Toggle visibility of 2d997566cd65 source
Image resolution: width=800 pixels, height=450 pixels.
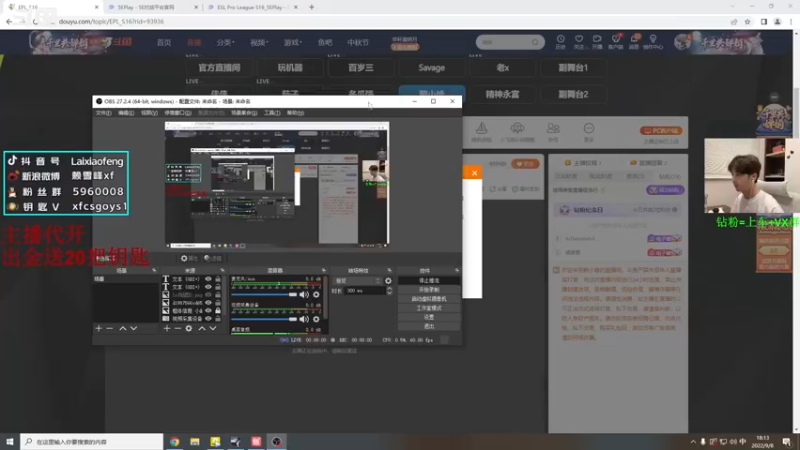tap(208, 303)
